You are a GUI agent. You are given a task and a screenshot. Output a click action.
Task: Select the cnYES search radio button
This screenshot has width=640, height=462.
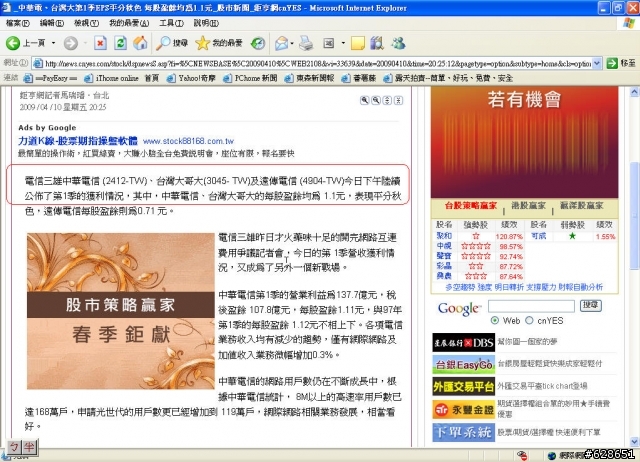pyautogui.click(x=529, y=320)
